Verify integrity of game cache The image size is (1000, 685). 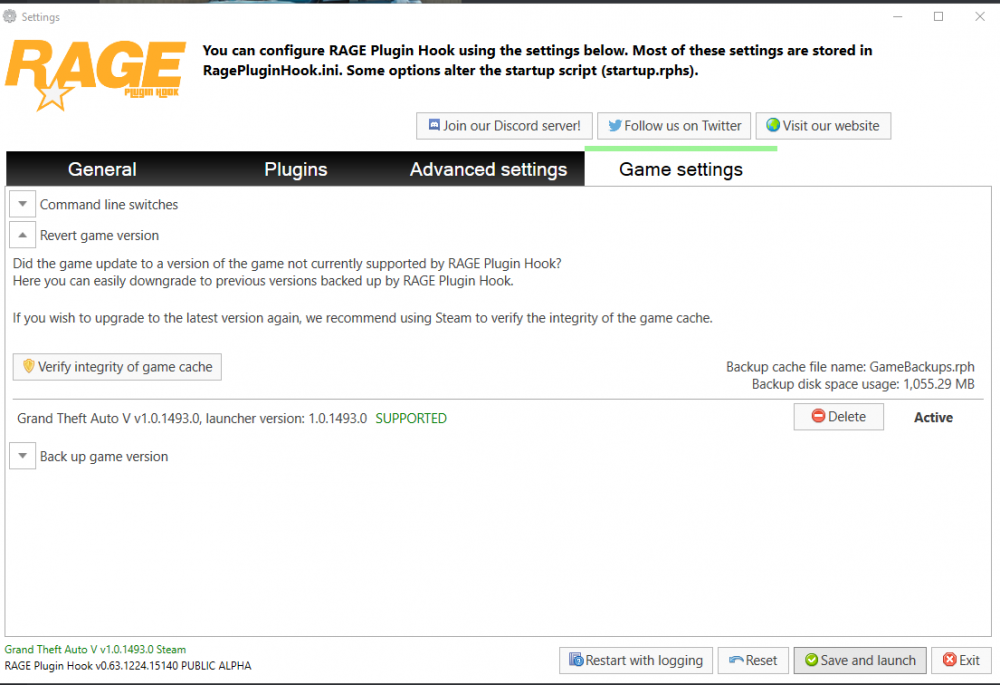tap(117, 367)
